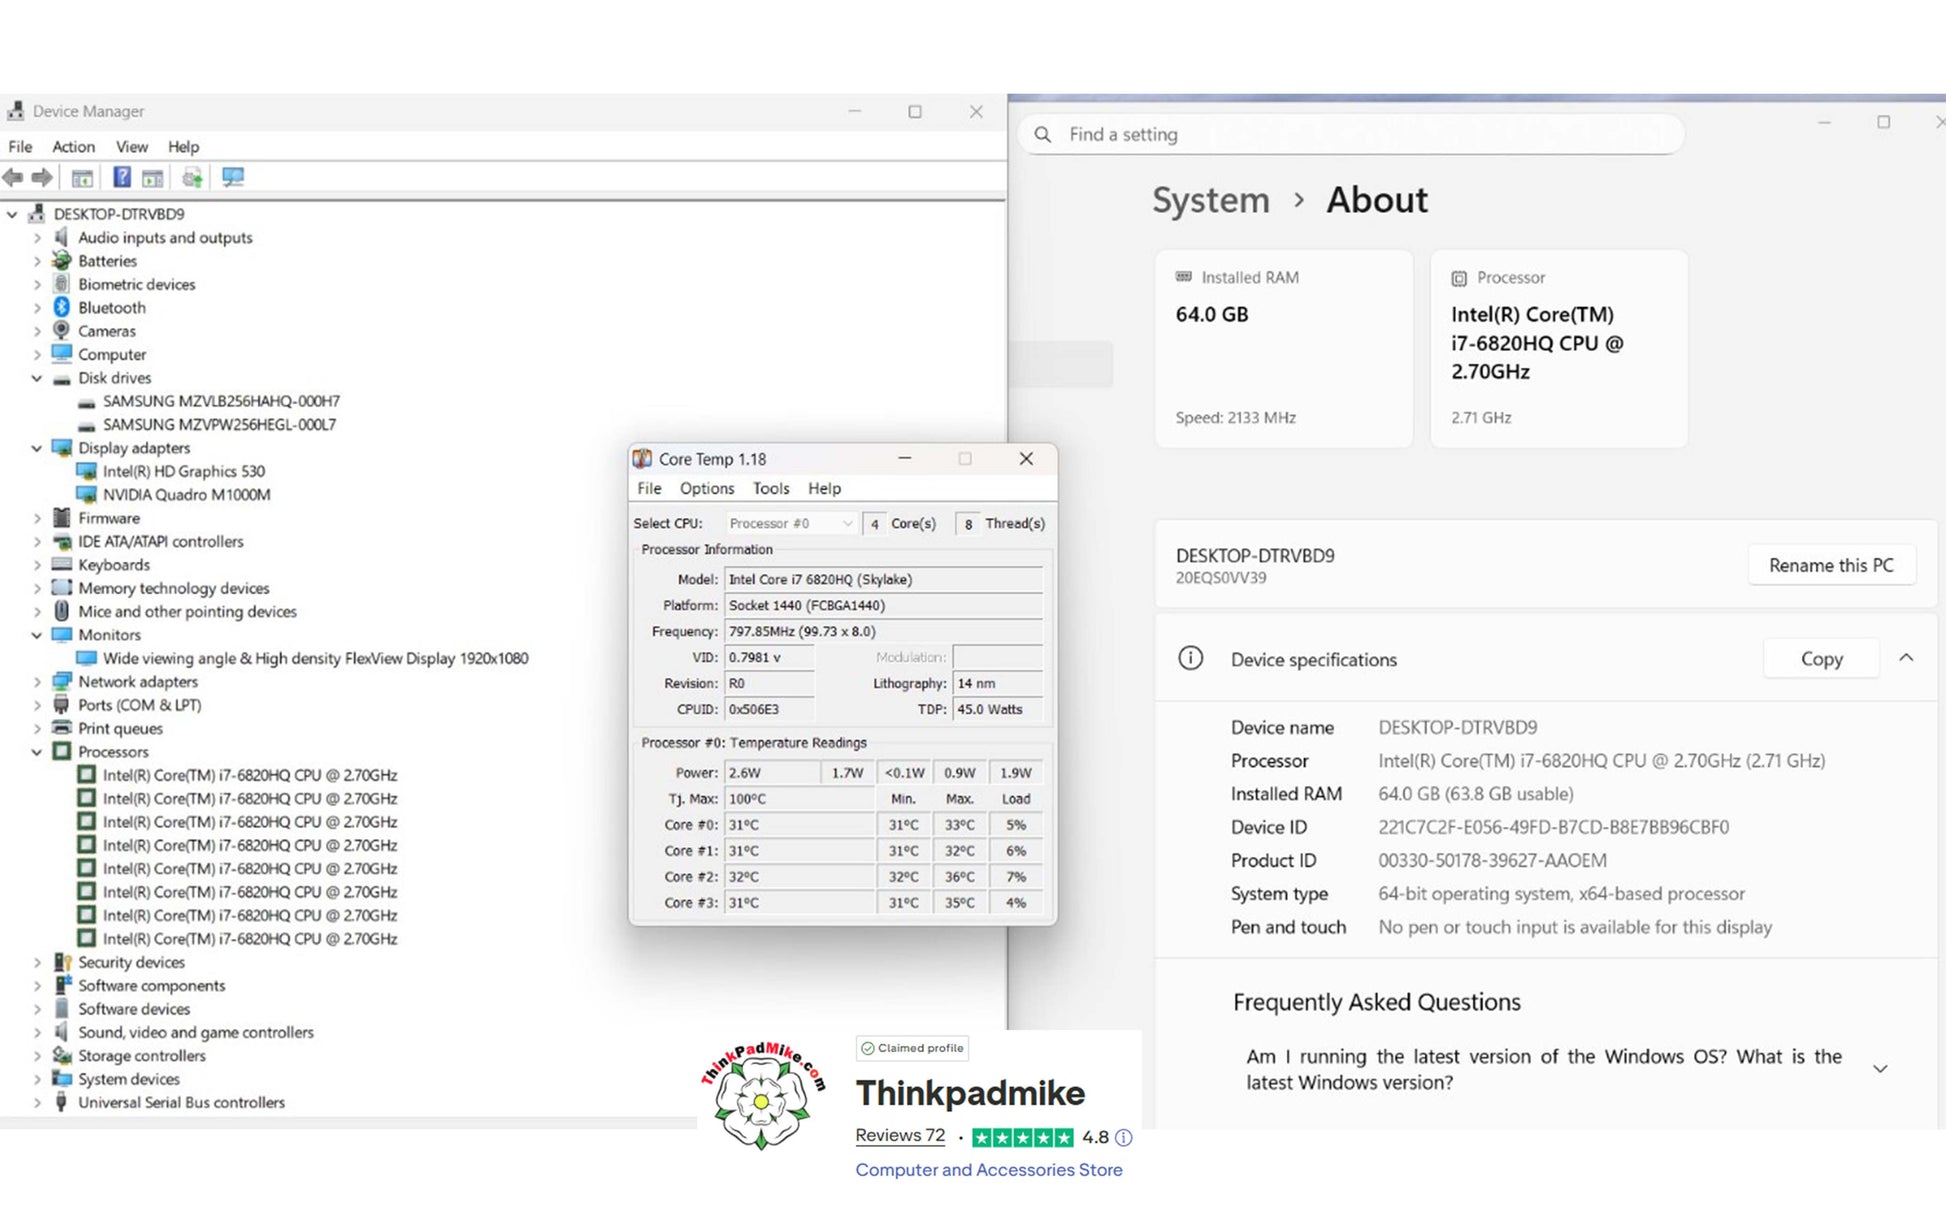Image resolution: width=1946 pixels, height=1223 pixels.
Task: Click the Rename this PC button
Action: click(1831, 565)
